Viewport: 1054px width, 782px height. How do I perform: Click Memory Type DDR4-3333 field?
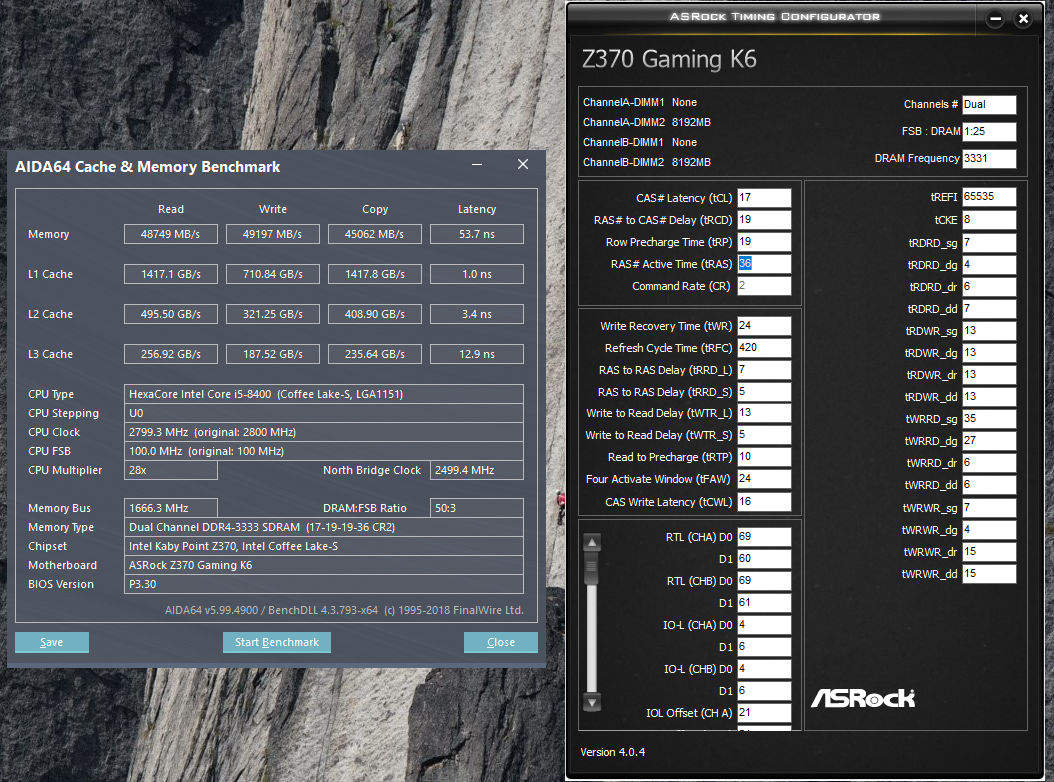pos(324,527)
